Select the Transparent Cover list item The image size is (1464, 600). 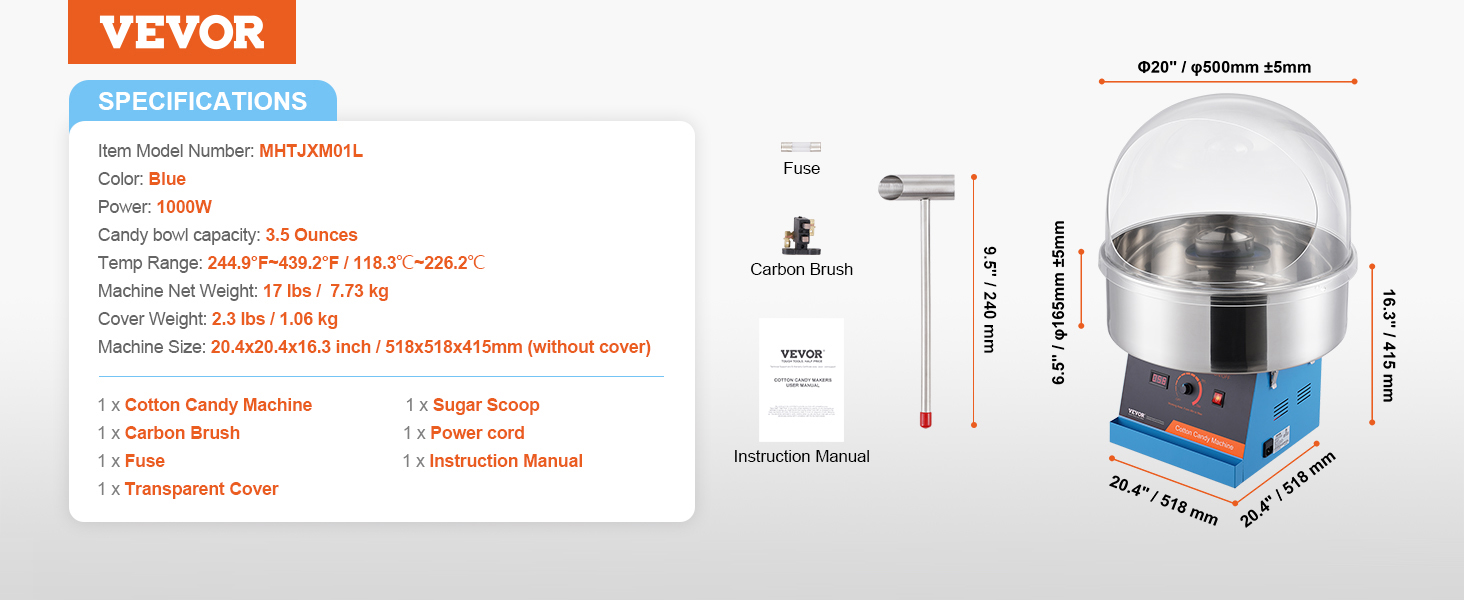(188, 489)
